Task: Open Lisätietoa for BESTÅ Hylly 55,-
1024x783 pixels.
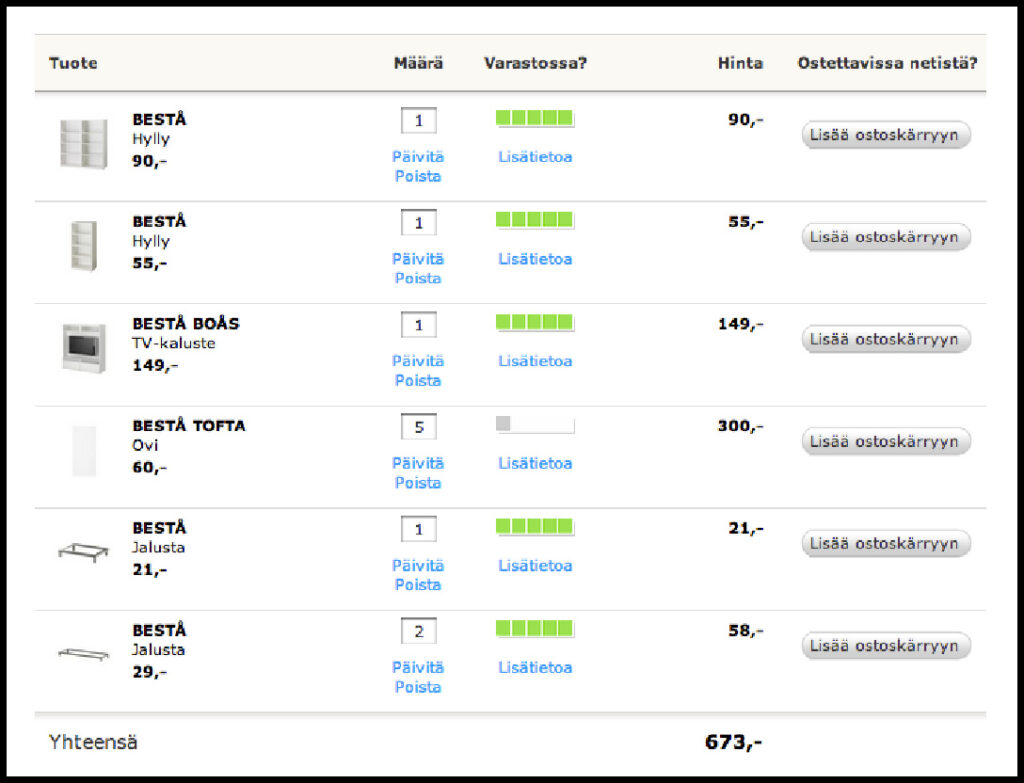Action: coord(535,259)
